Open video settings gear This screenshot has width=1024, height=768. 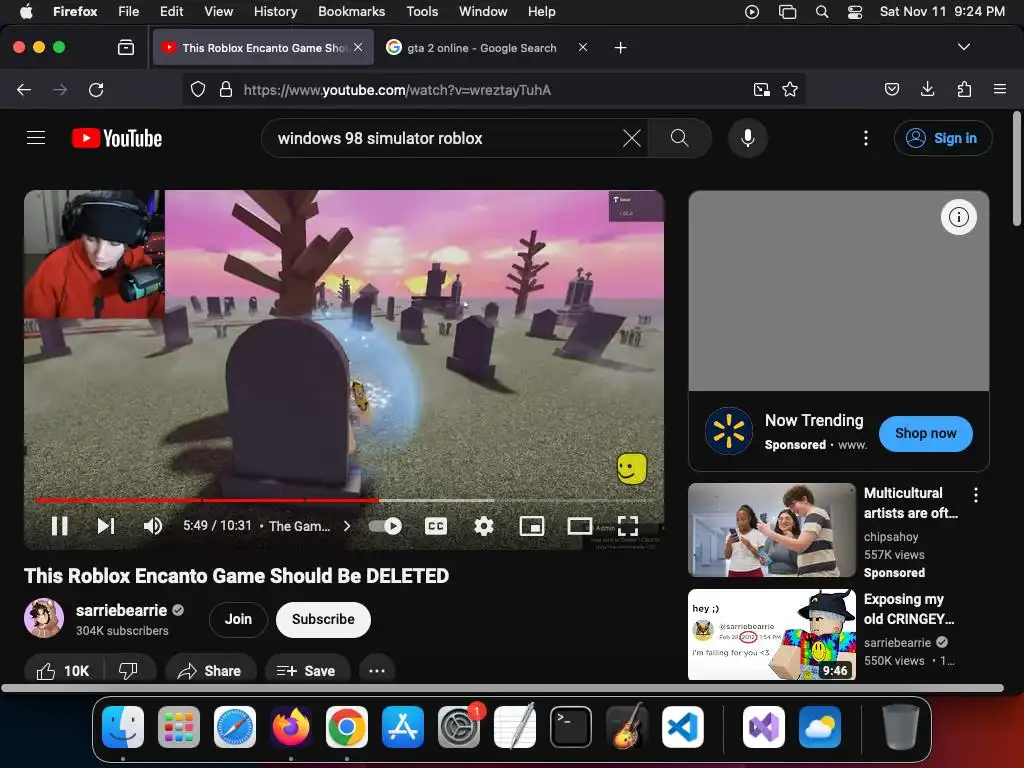click(483, 526)
